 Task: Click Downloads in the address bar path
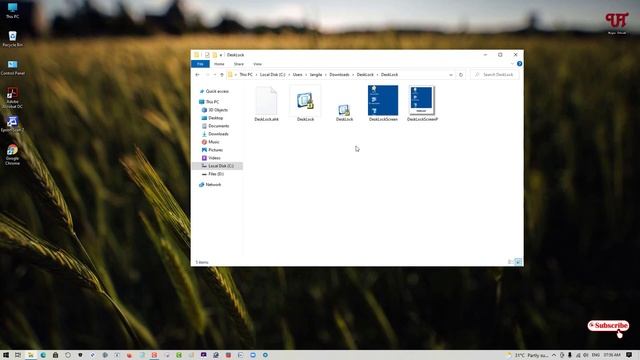339,75
